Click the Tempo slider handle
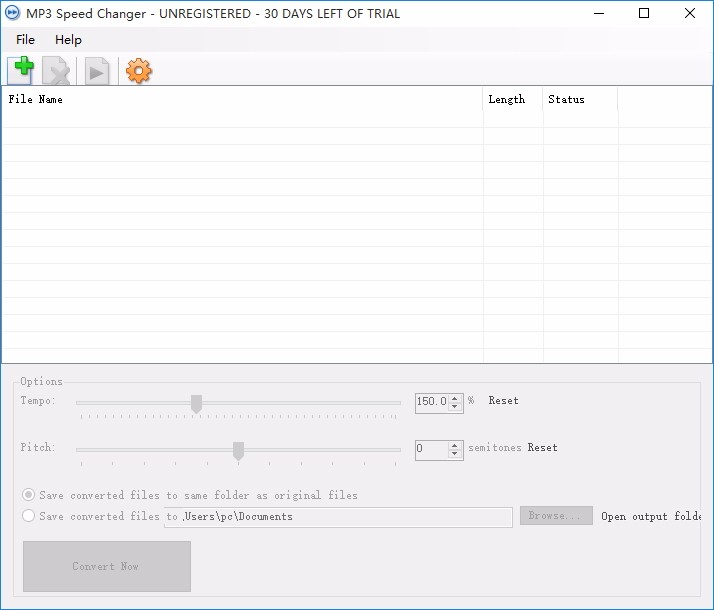This screenshot has height=610, width=714. click(196, 404)
